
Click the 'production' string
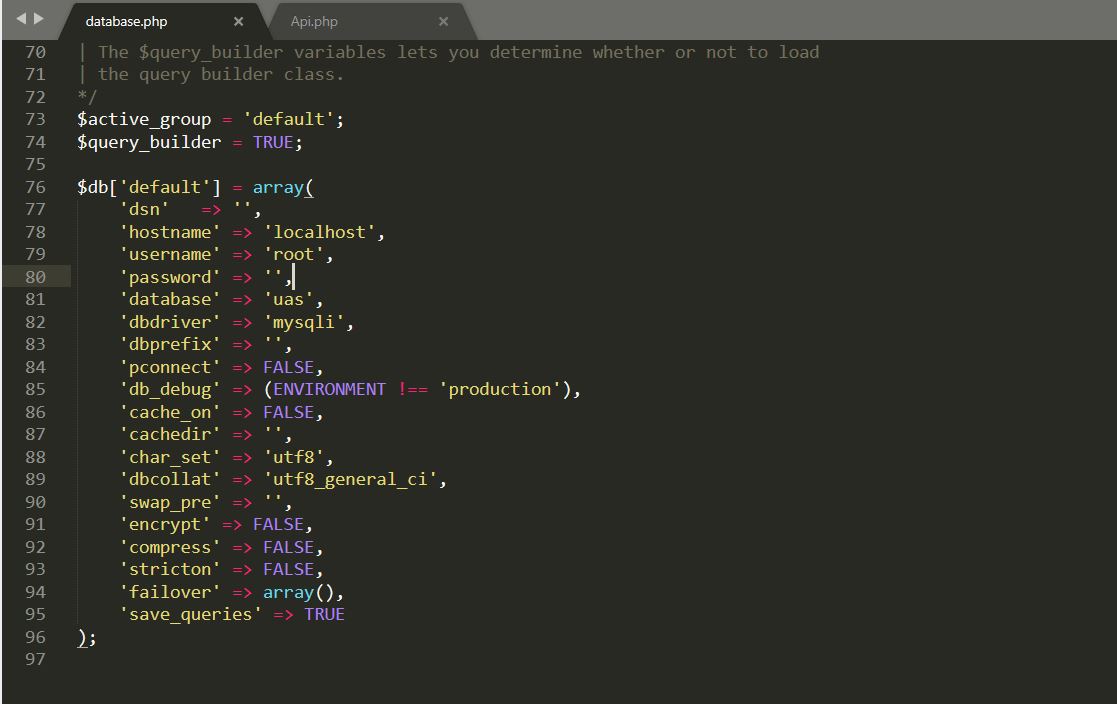tap(499, 389)
